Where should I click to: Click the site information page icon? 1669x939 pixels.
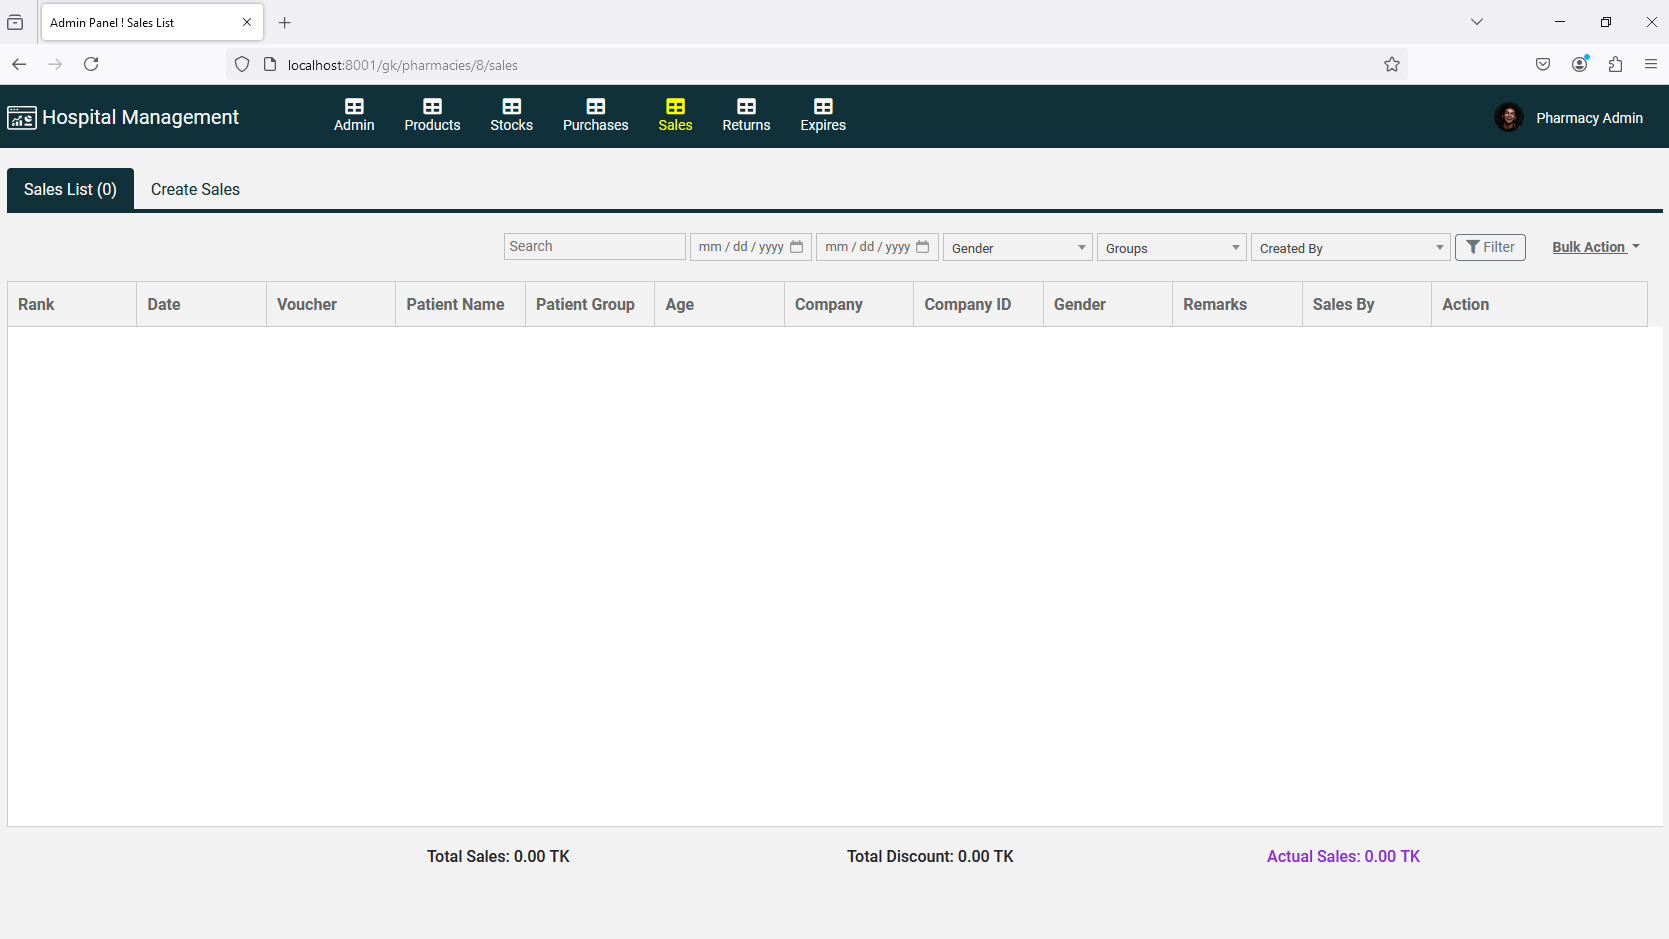270,64
